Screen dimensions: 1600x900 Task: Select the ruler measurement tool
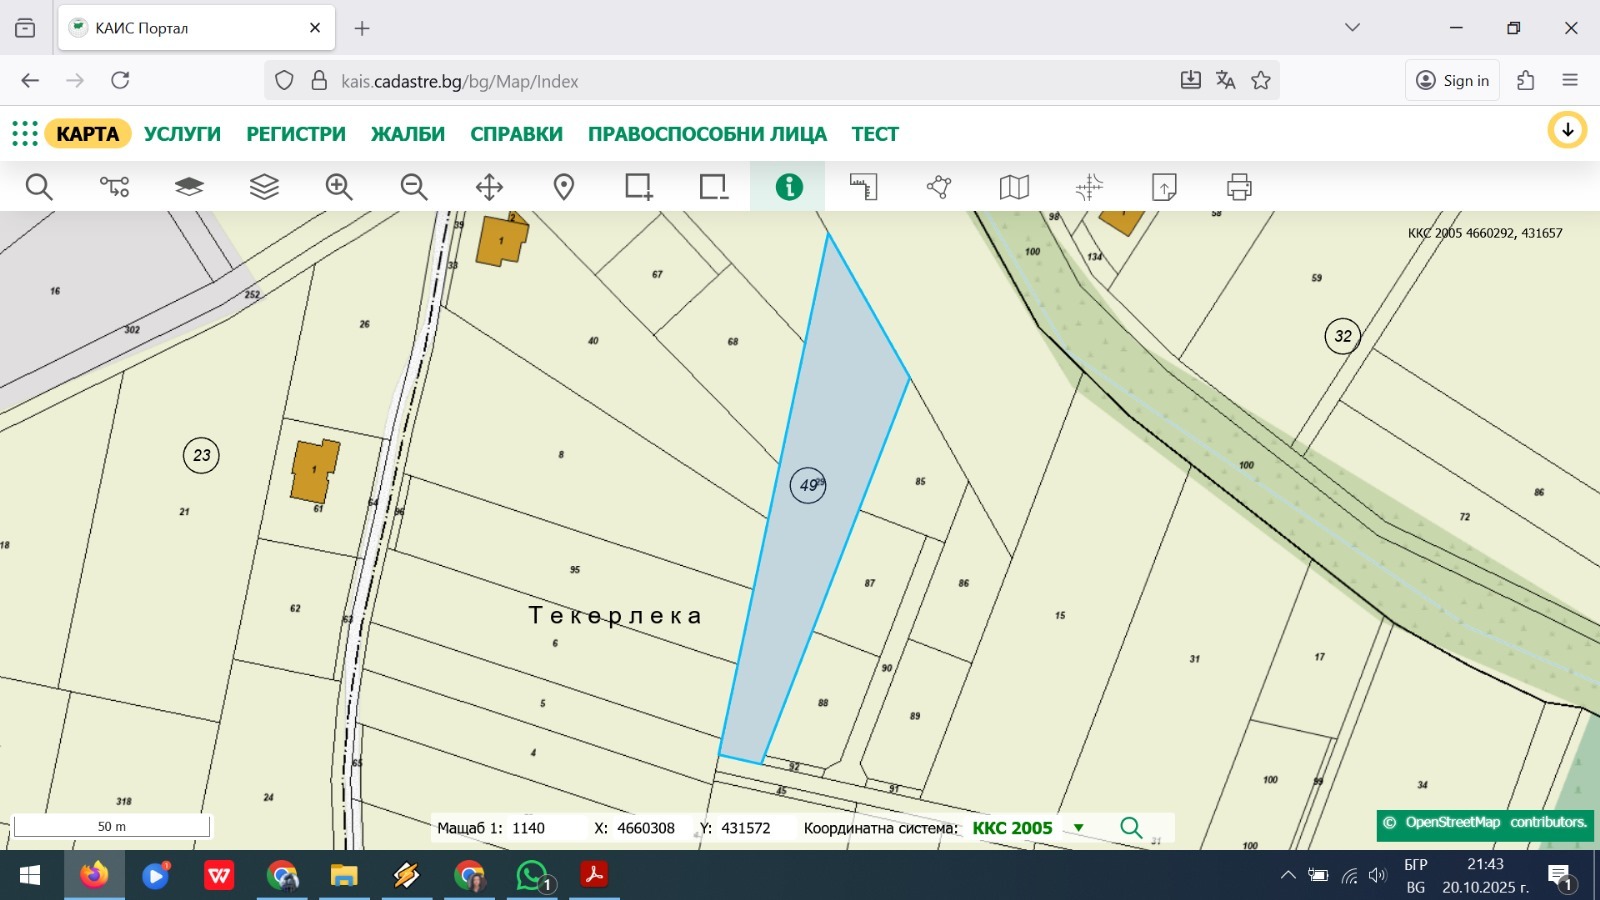point(864,187)
